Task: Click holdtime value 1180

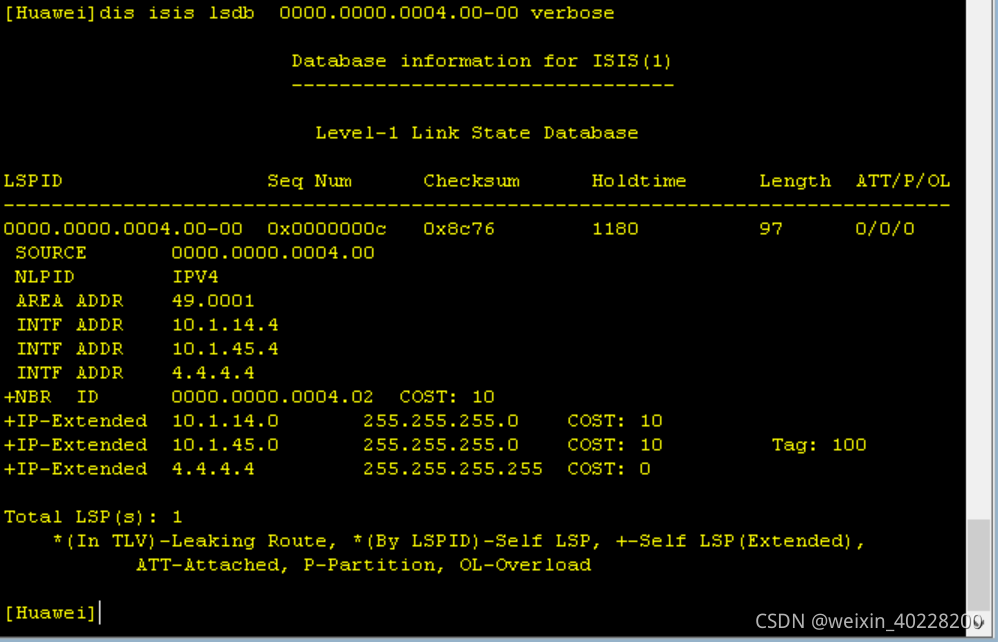Action: click(x=615, y=229)
